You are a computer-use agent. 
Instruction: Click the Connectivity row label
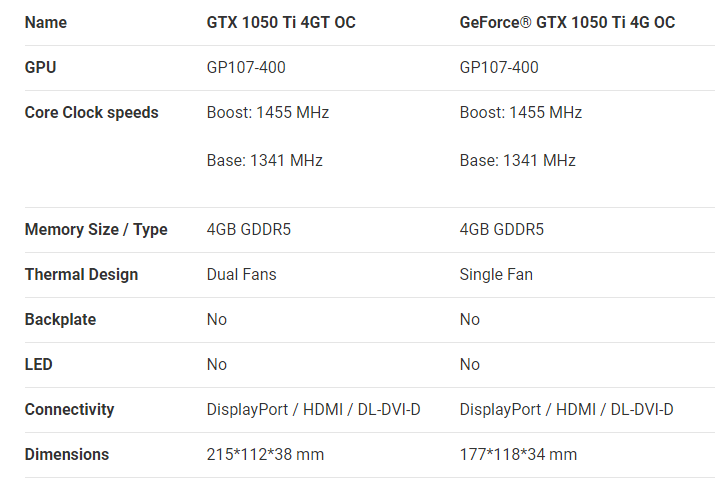tap(69, 409)
